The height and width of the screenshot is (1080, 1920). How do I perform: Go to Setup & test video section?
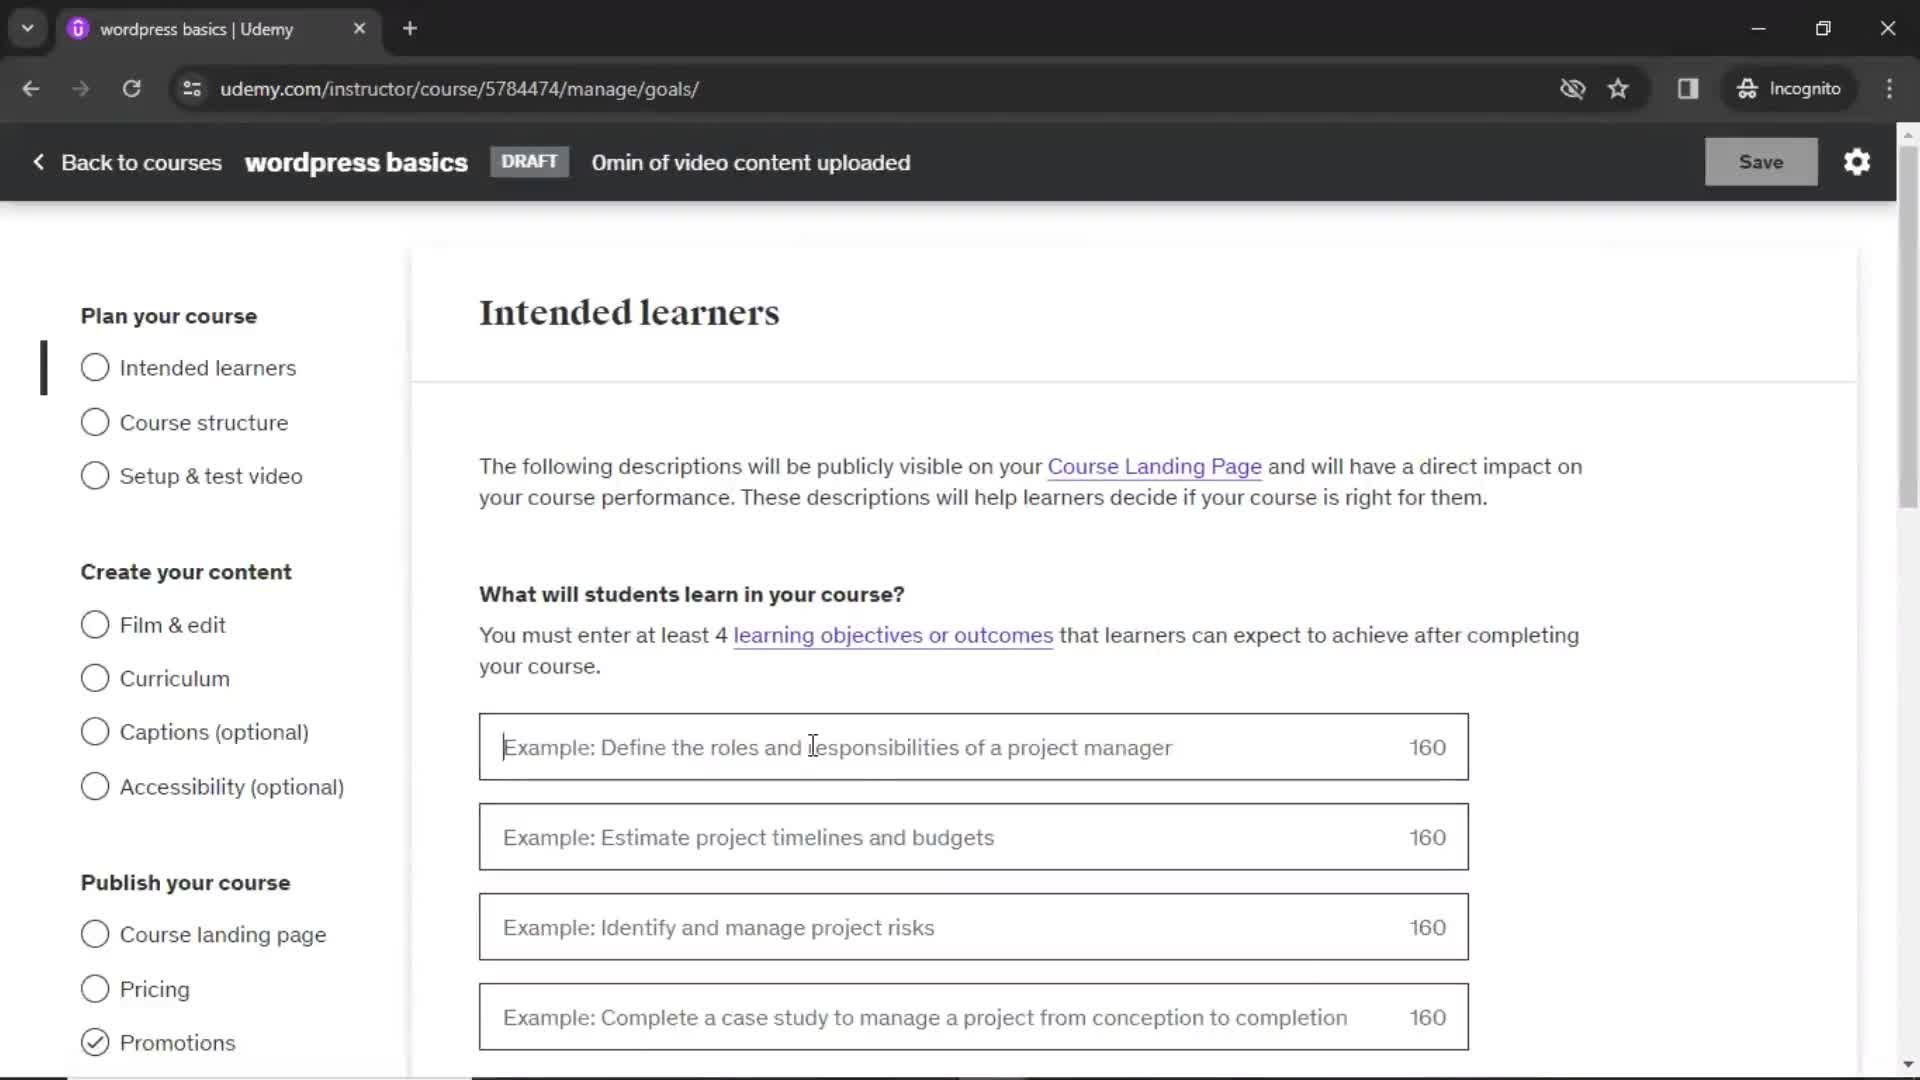tap(211, 476)
